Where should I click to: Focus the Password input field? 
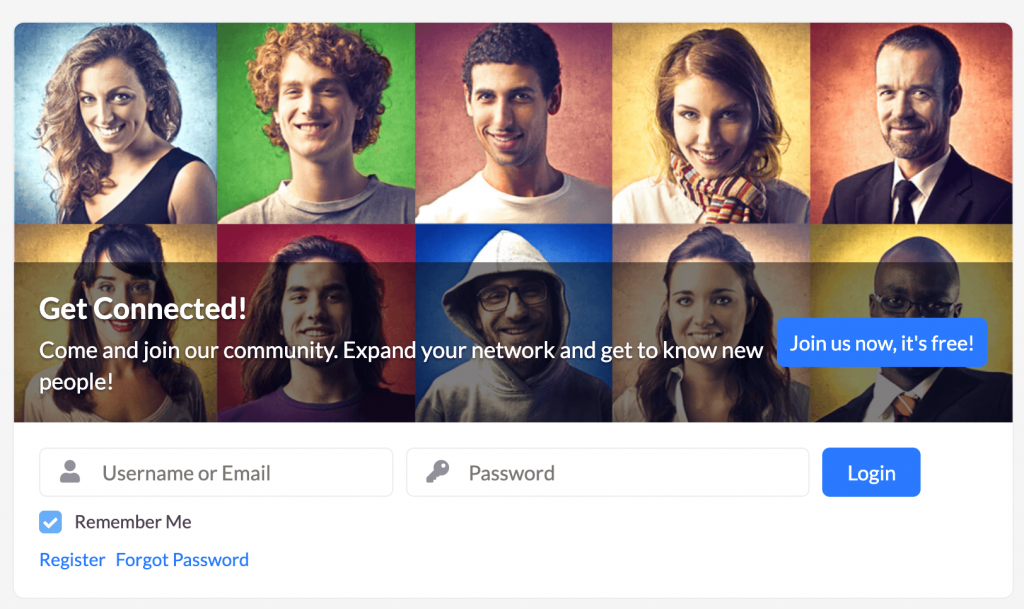tap(607, 472)
